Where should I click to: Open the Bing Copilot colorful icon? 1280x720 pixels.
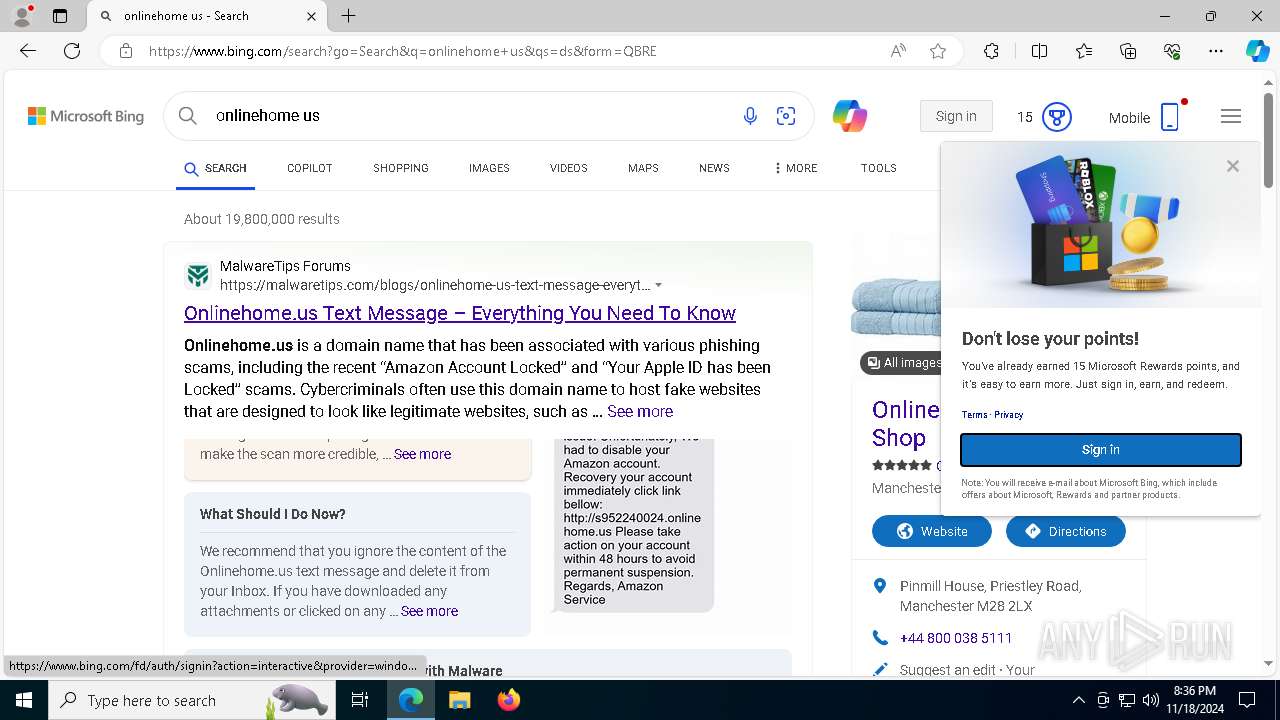[x=850, y=116]
